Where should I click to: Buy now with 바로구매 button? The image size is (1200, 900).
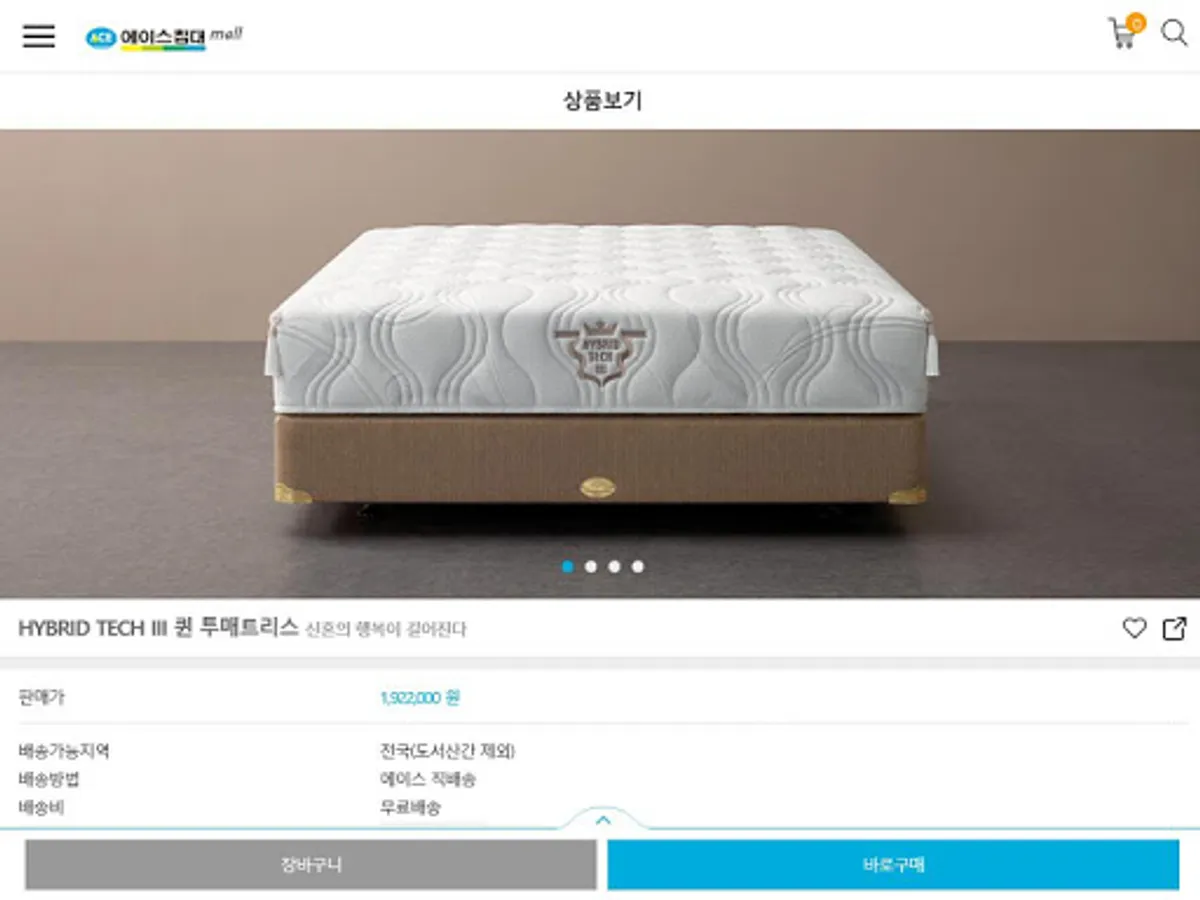tap(893, 864)
